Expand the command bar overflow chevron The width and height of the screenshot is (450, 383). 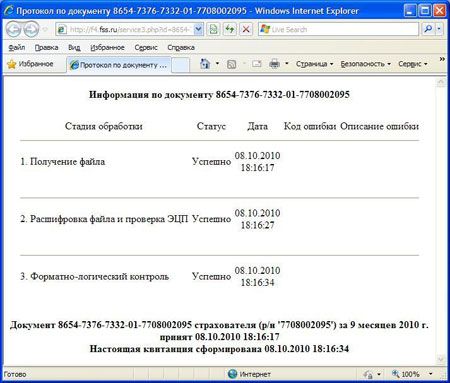pos(442,59)
